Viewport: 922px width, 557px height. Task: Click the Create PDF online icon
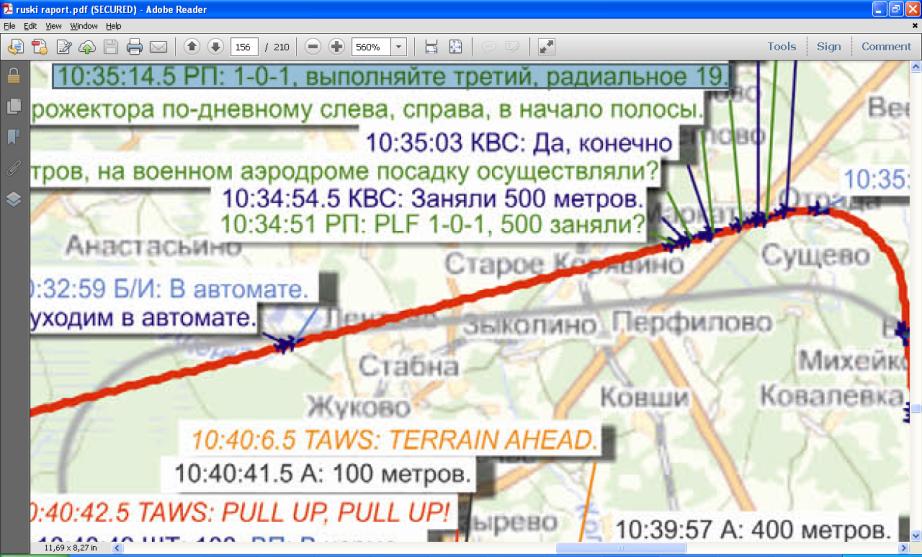click(x=39, y=46)
